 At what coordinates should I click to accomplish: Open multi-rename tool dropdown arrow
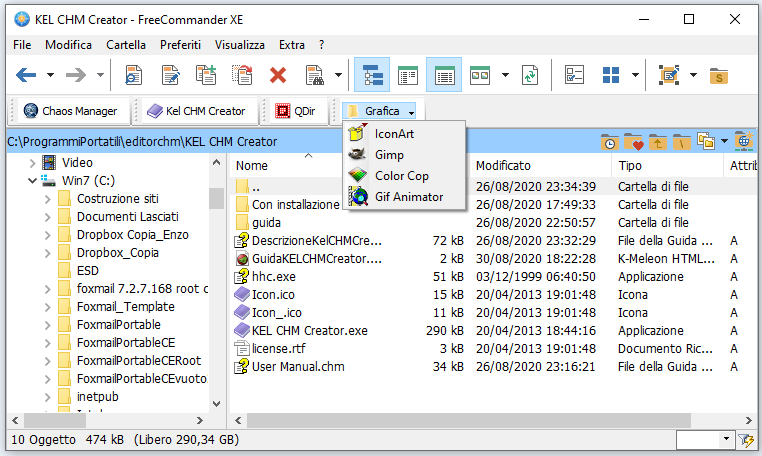click(x=693, y=75)
